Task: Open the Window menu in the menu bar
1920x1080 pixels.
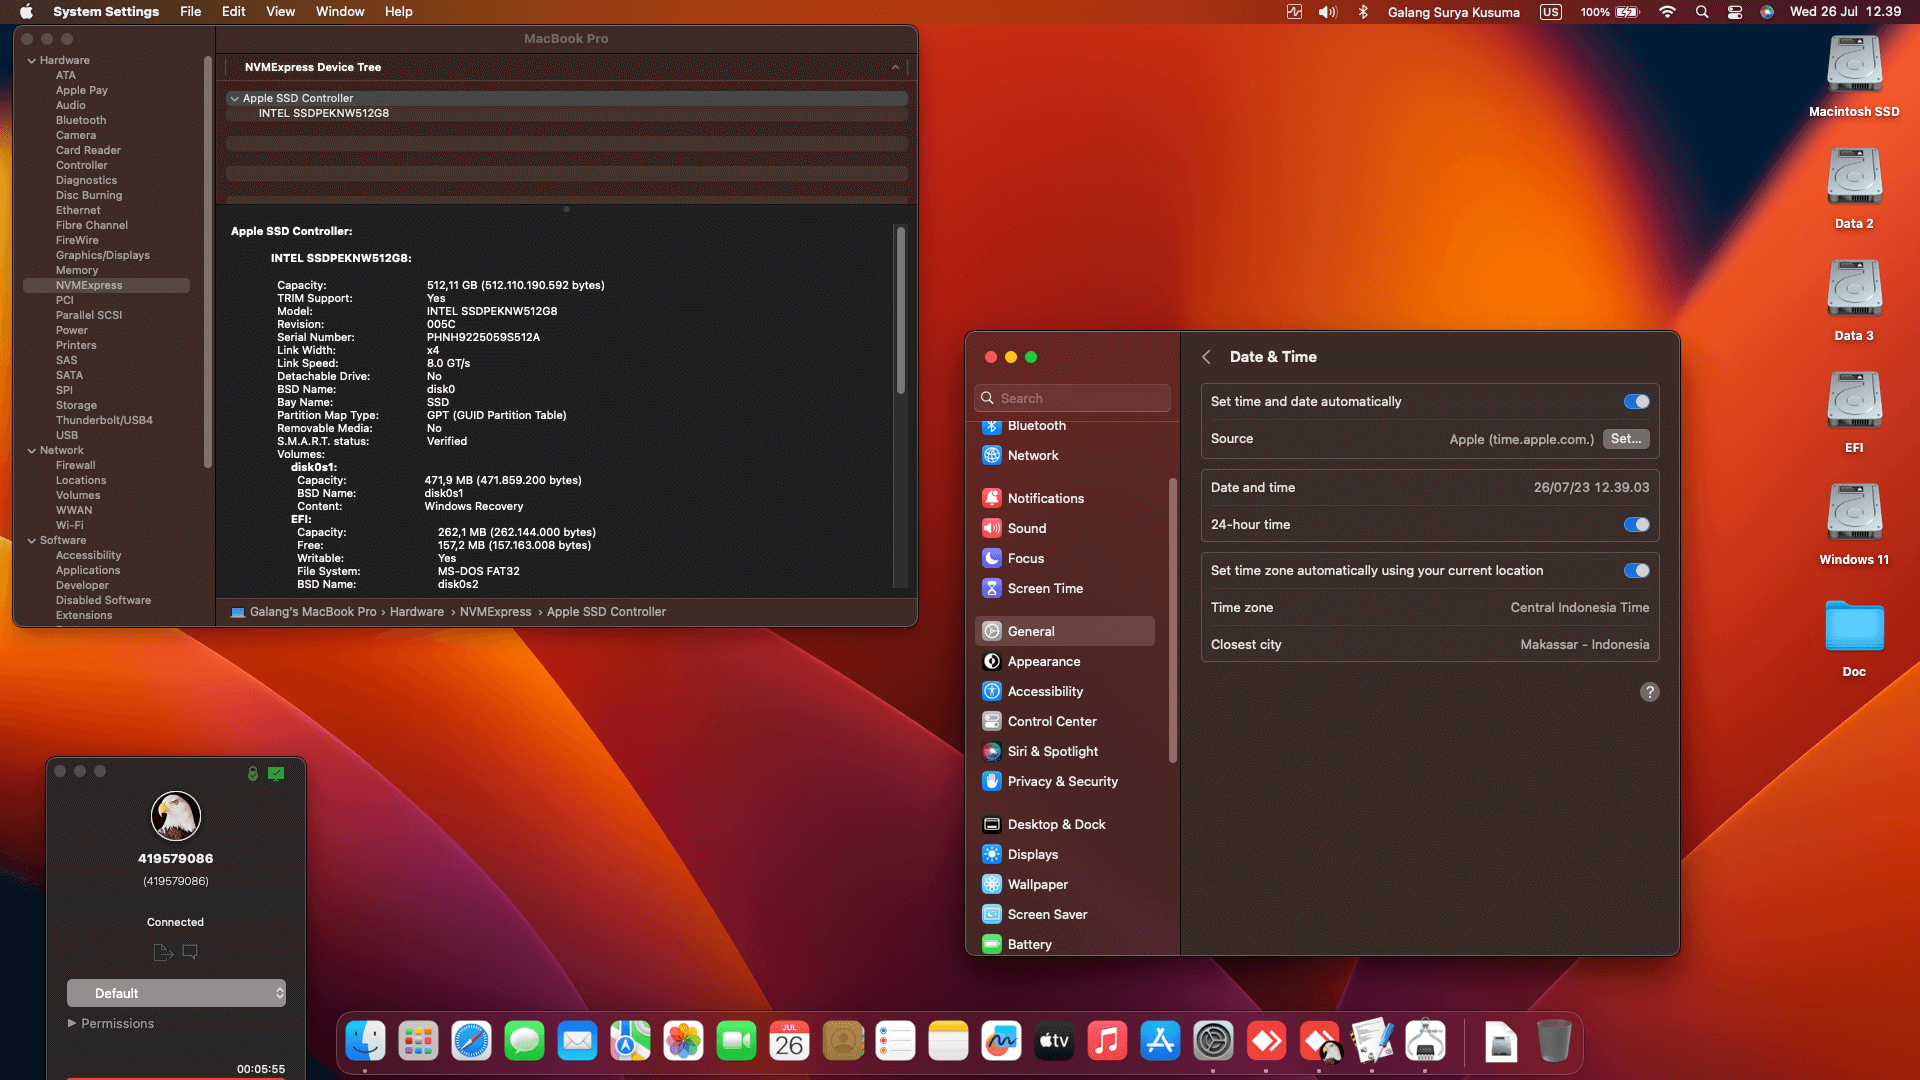Action: [340, 11]
